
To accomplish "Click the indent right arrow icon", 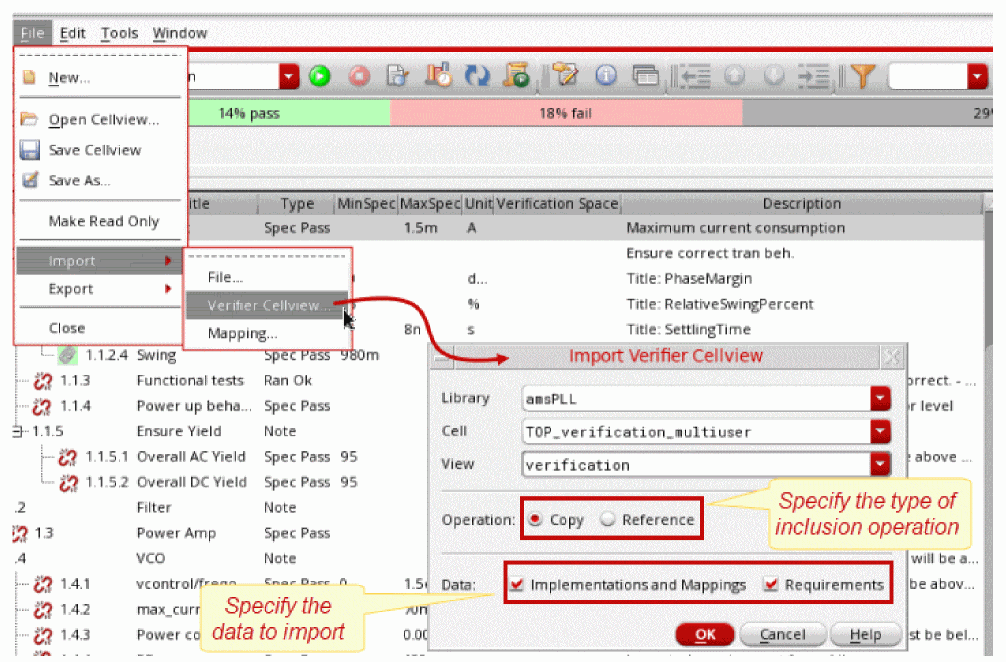I will (x=814, y=76).
